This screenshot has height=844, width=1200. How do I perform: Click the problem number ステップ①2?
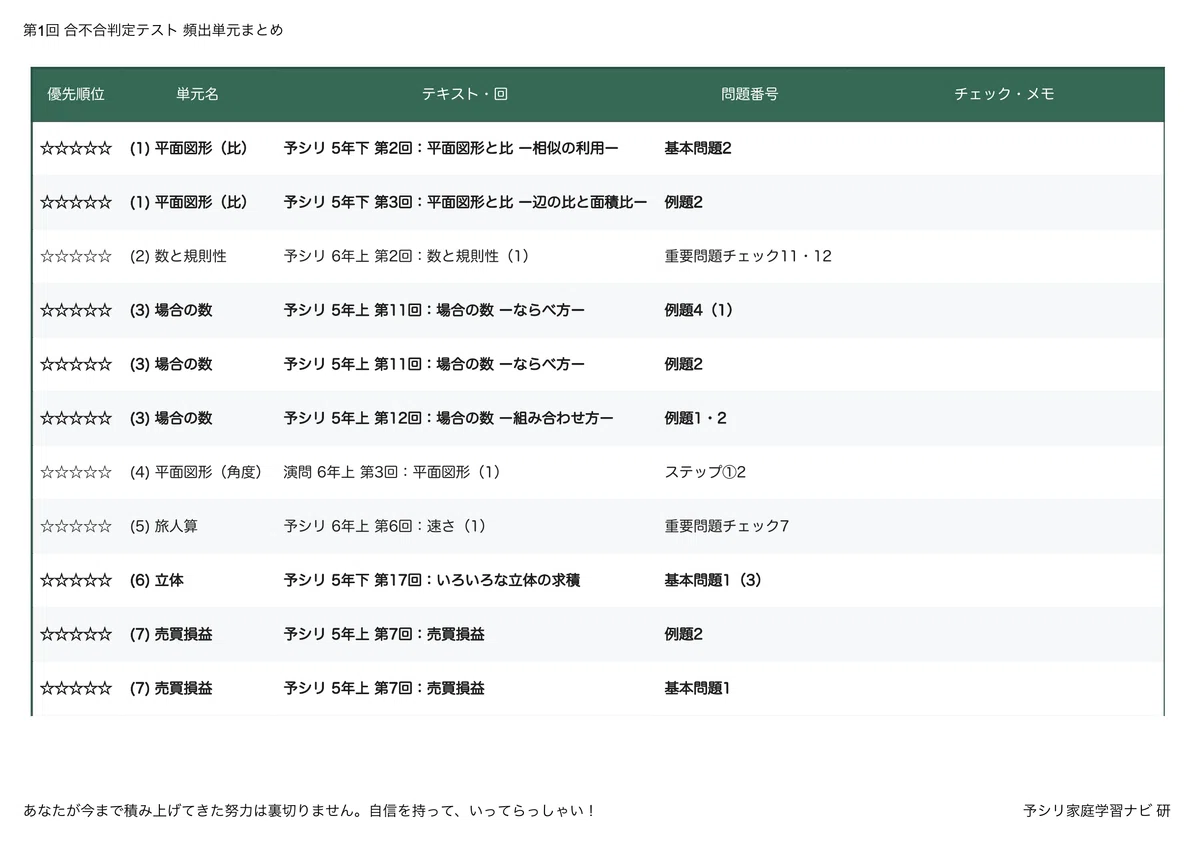coord(705,472)
